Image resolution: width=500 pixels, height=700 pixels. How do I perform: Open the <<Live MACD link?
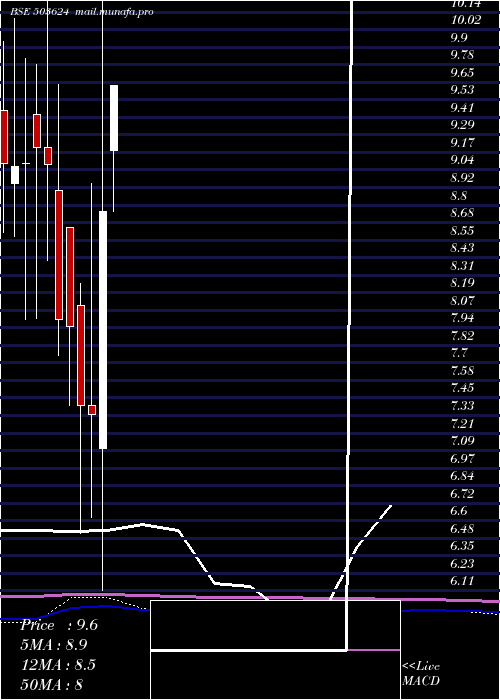coord(421,674)
